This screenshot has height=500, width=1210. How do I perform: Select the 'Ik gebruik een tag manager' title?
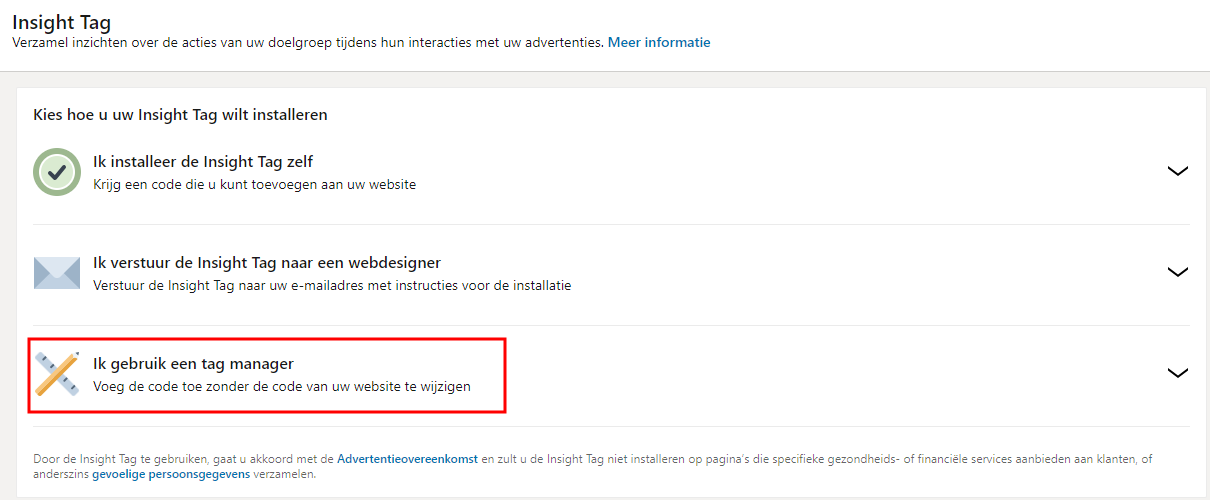[193, 364]
